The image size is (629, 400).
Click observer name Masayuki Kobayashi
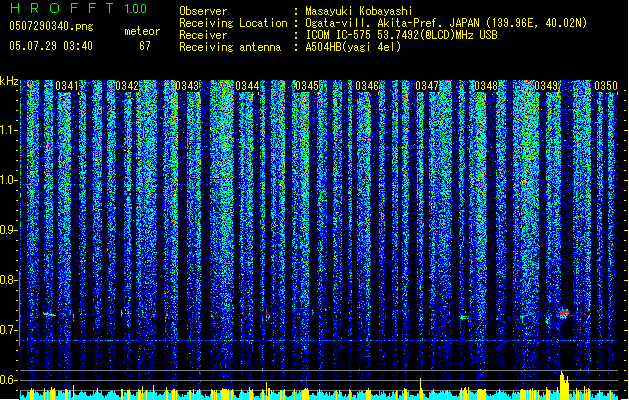(x=359, y=11)
